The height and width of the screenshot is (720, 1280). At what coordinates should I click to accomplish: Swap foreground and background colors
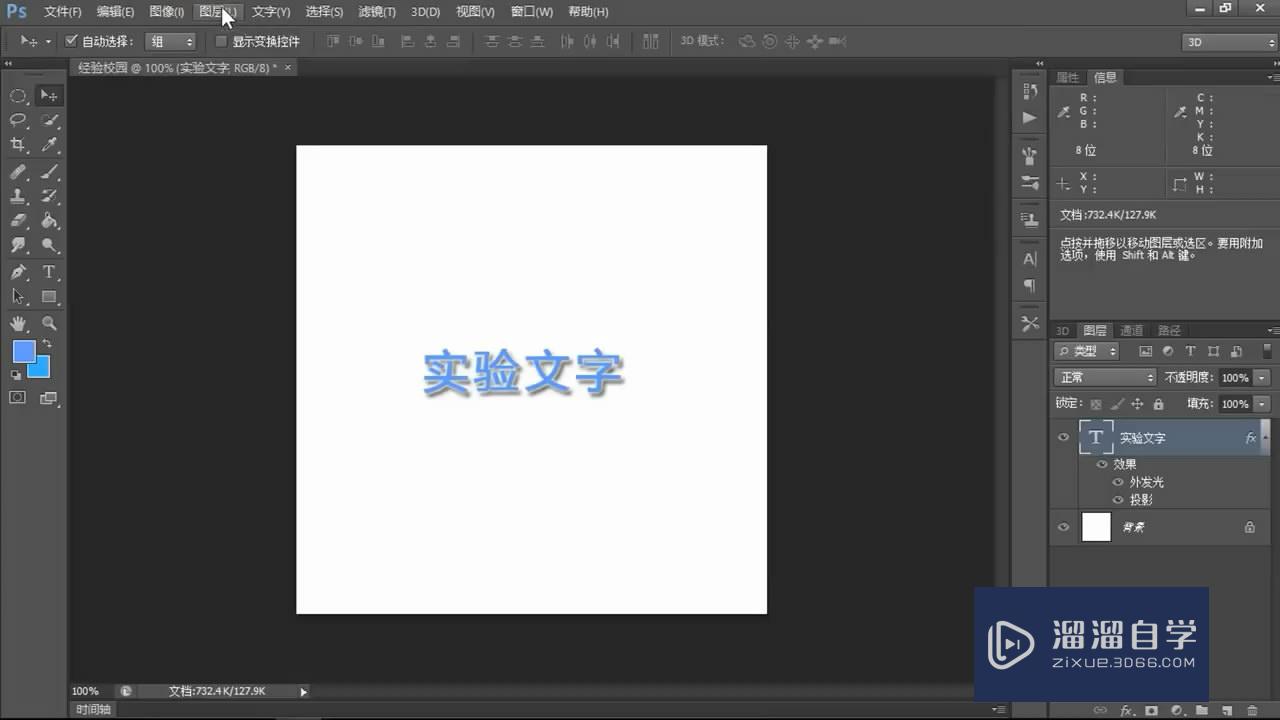47,344
